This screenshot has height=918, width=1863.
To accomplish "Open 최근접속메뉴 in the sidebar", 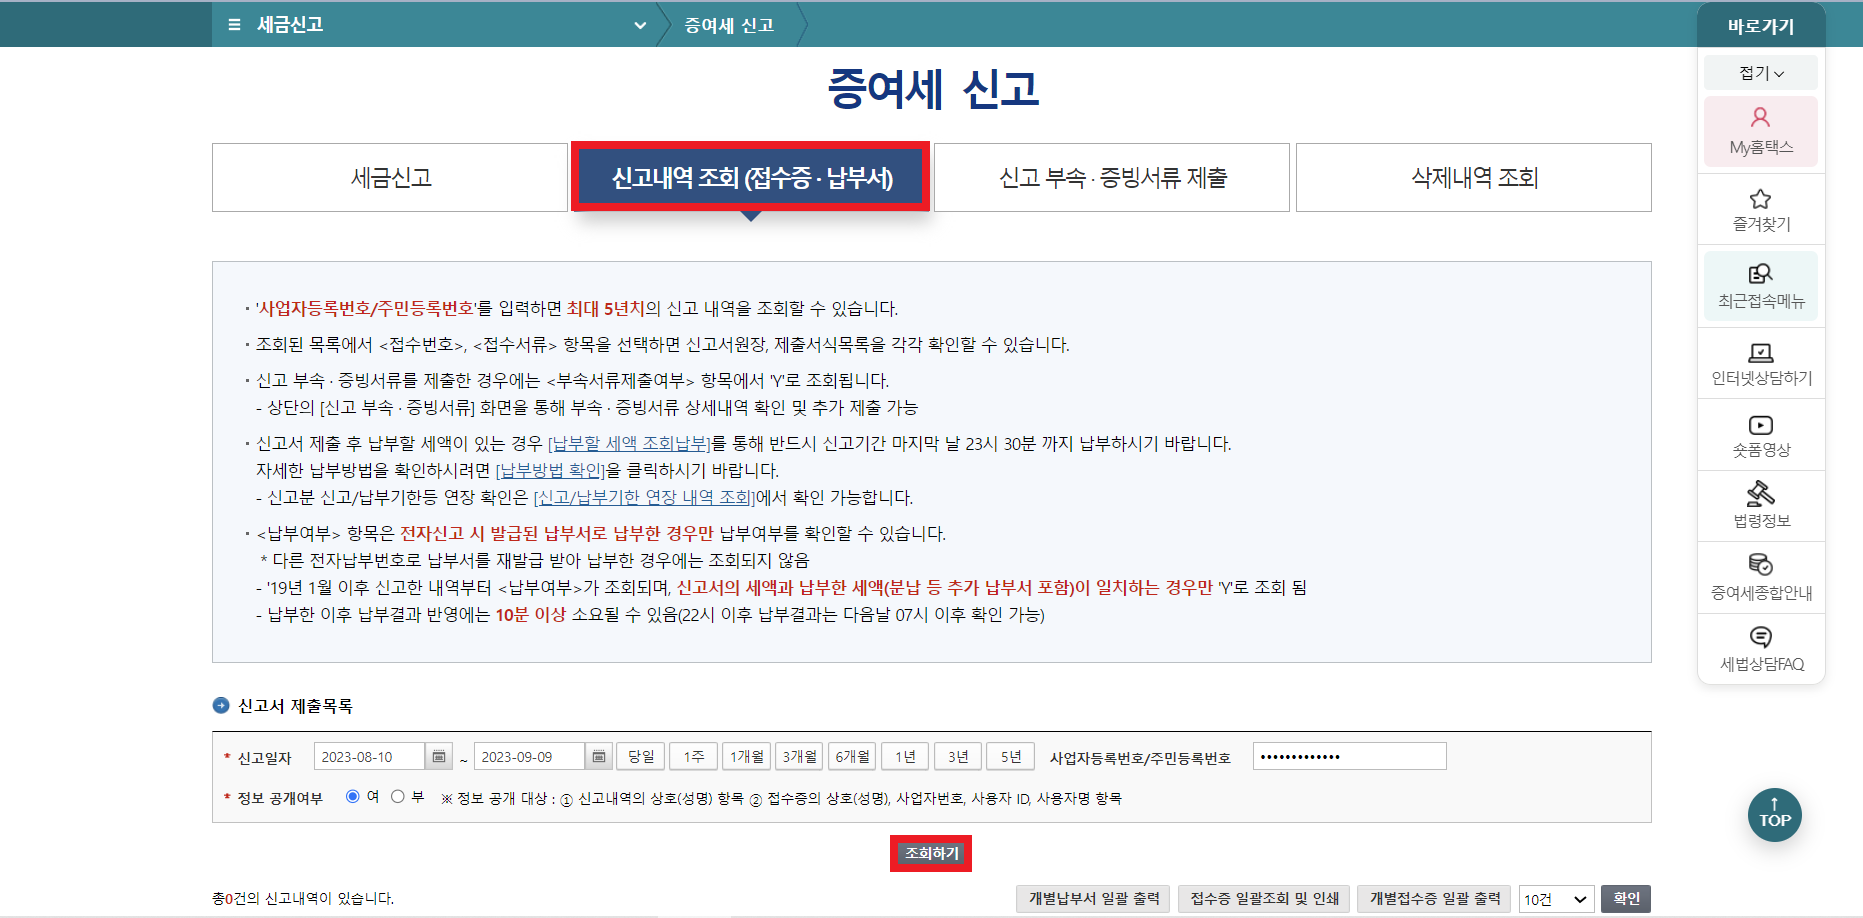I will point(1760,285).
